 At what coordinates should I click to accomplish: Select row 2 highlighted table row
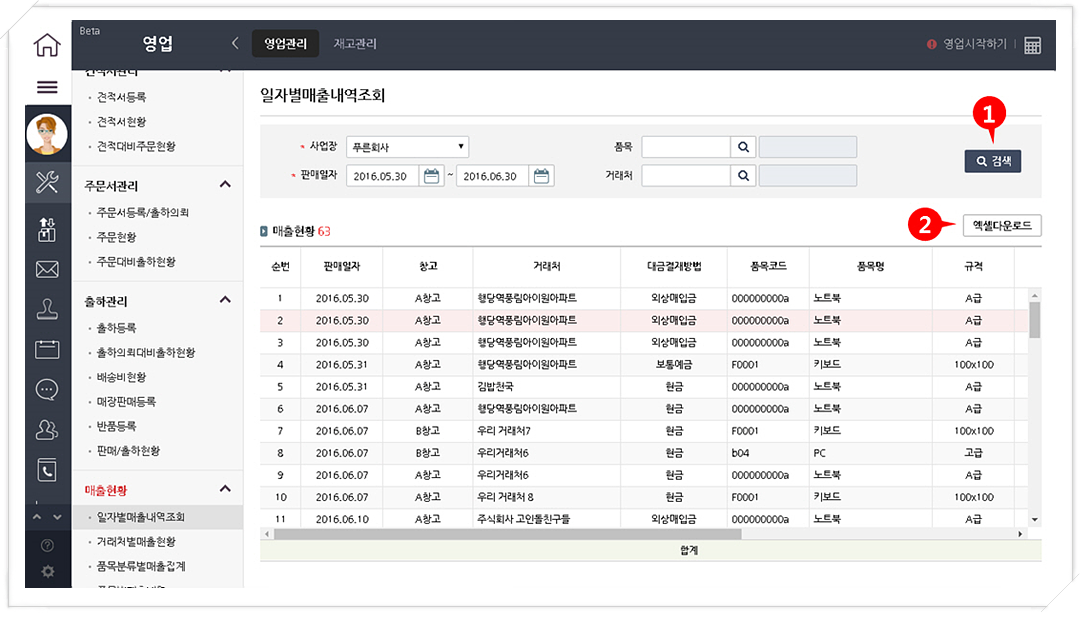point(644,321)
